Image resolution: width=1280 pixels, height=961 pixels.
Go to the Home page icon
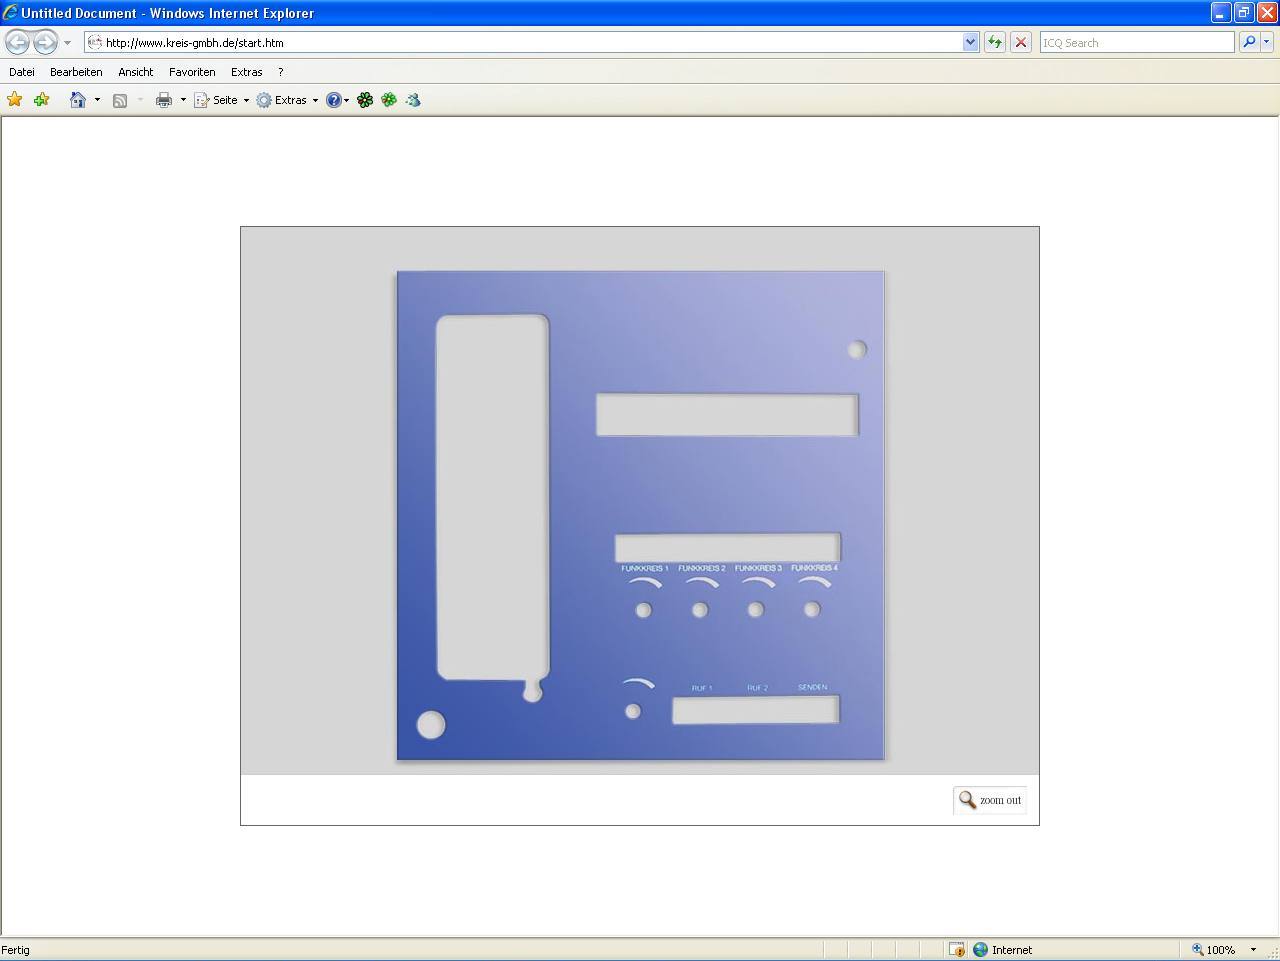click(x=77, y=100)
